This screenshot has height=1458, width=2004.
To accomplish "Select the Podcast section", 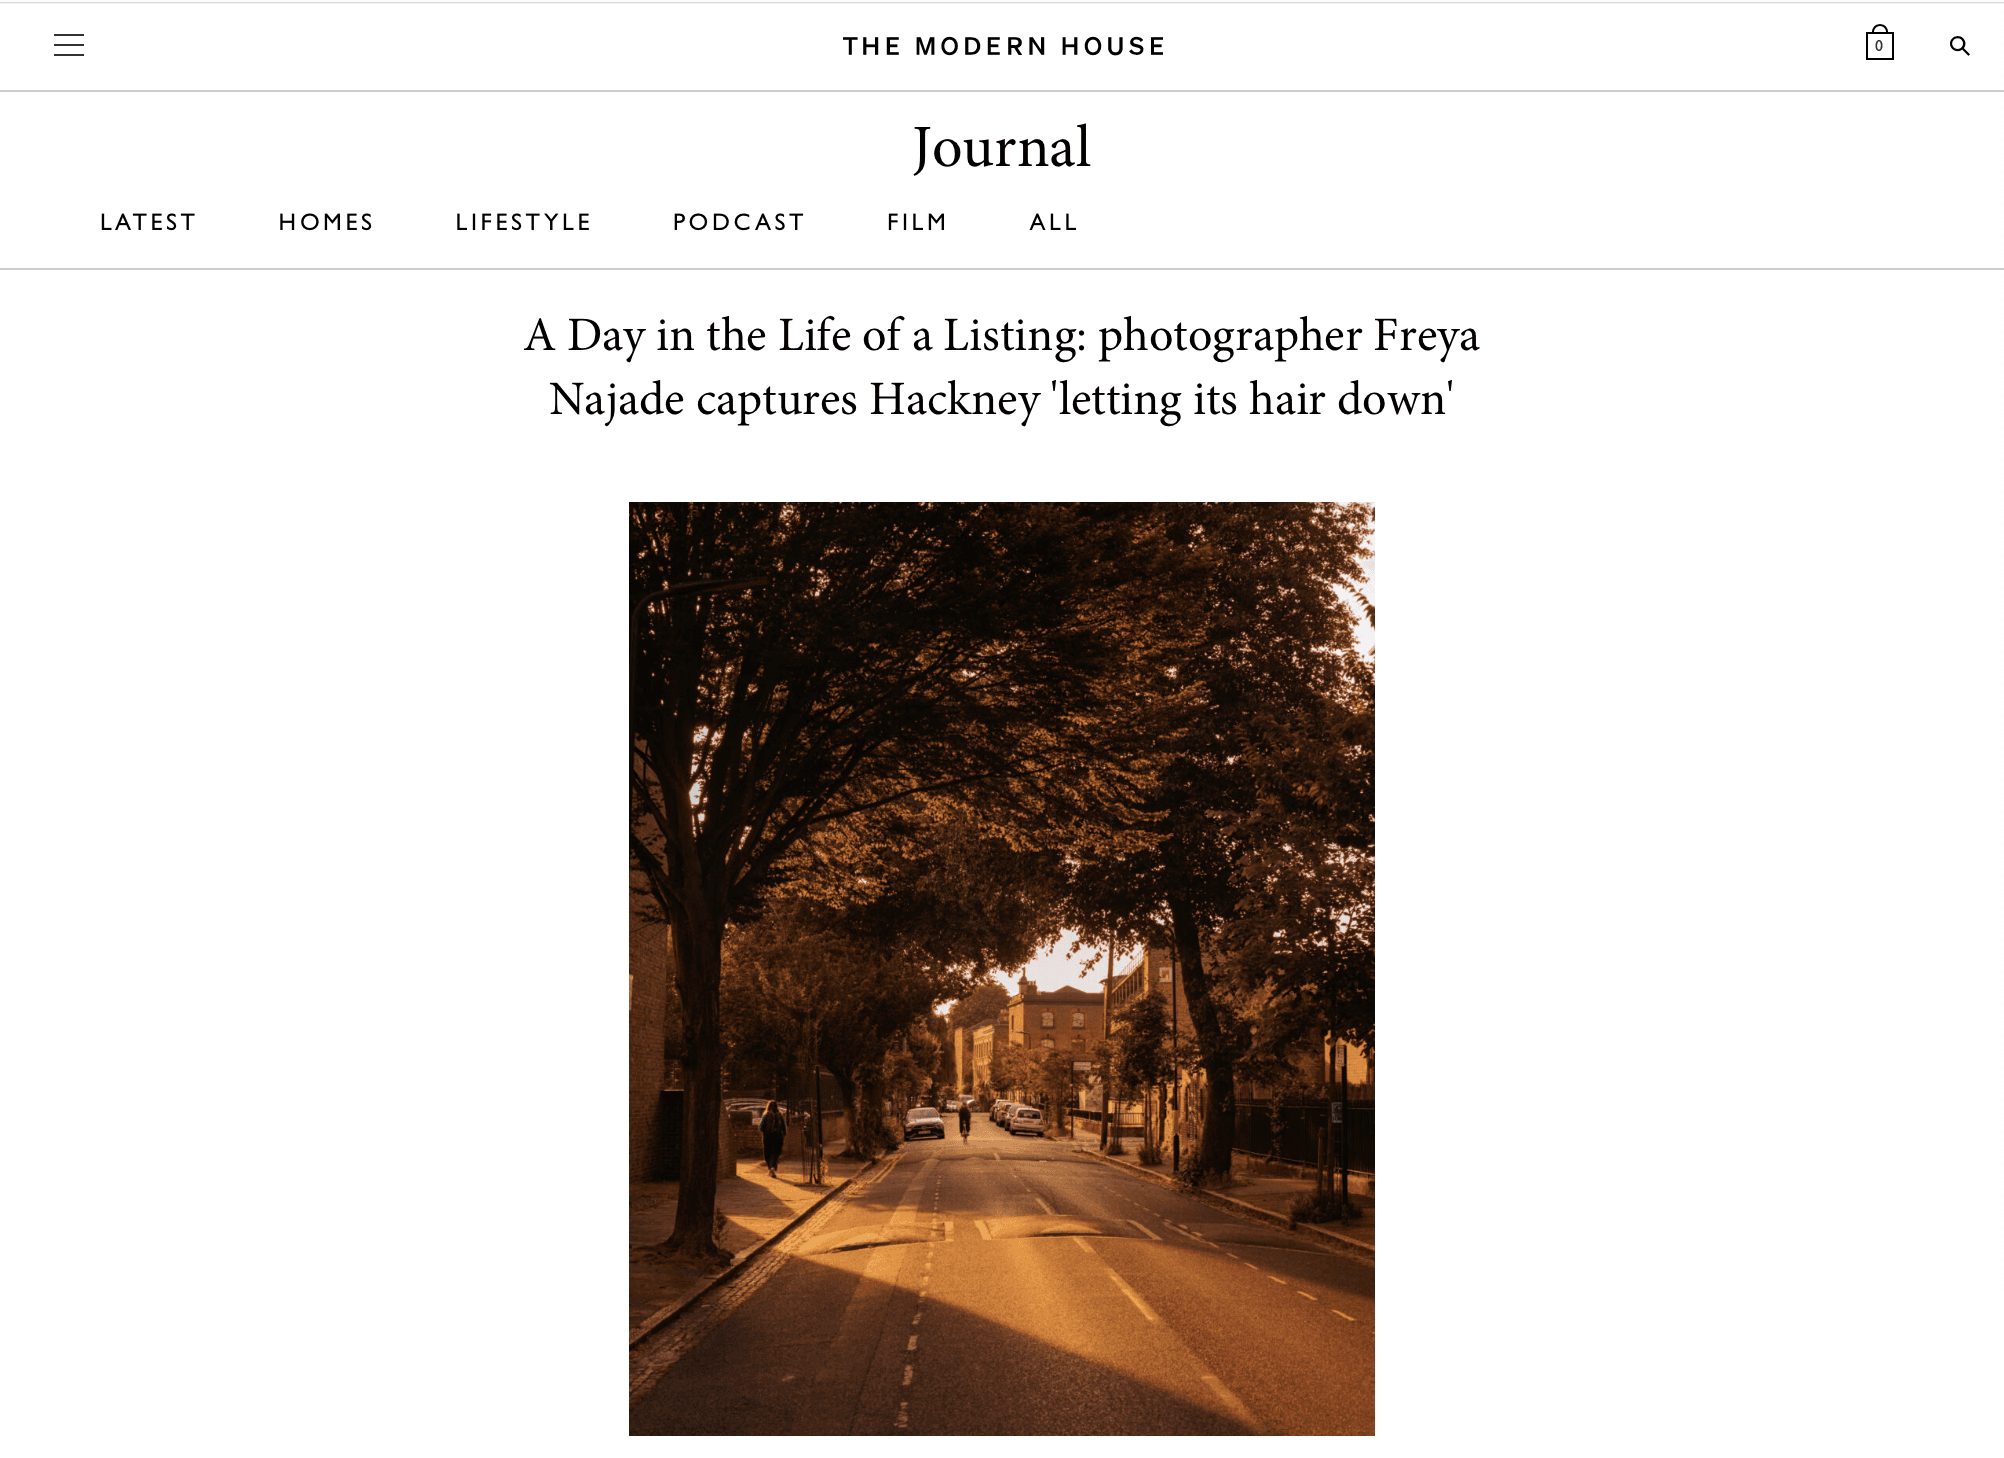I will 739,222.
